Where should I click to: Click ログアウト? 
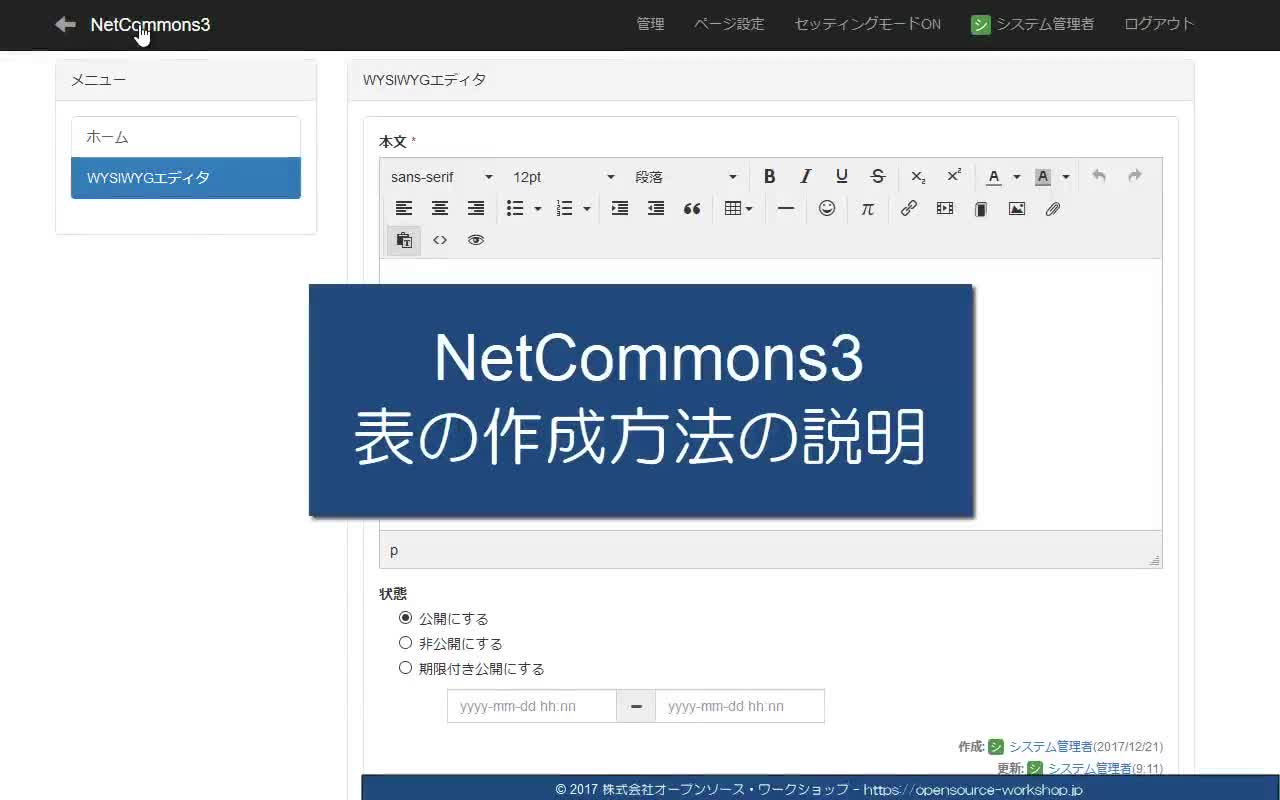(x=1159, y=24)
